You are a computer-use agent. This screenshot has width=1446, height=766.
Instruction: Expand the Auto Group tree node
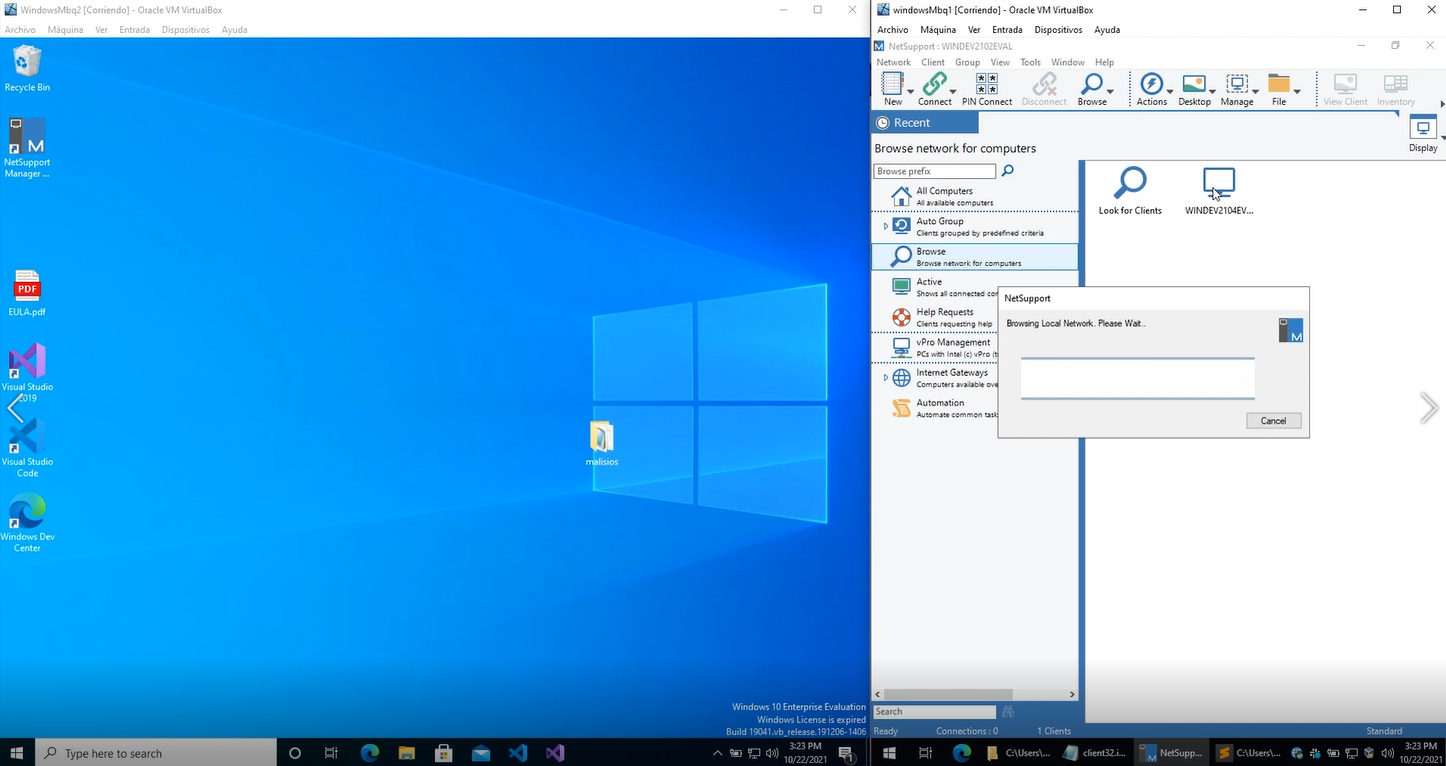tap(885, 226)
